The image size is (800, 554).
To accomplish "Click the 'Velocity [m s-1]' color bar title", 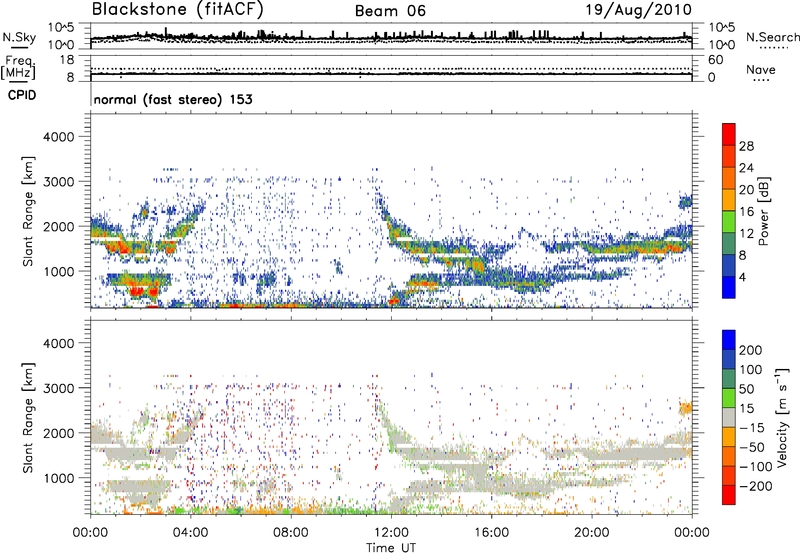I will tap(783, 417).
